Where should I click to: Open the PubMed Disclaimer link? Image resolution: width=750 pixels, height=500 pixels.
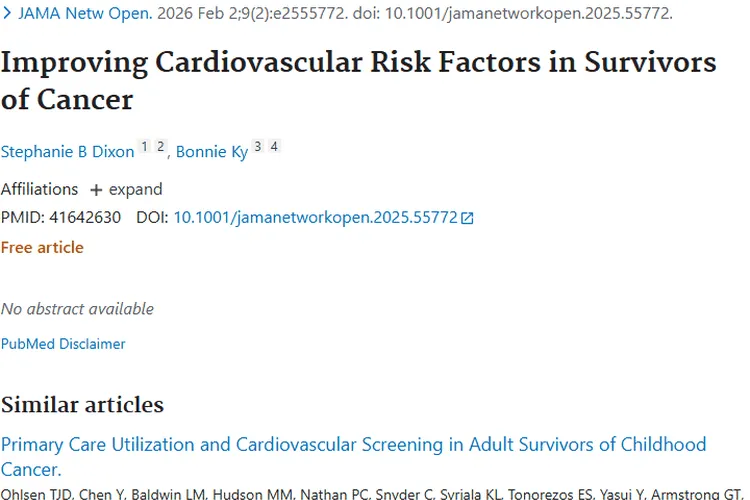coord(63,344)
